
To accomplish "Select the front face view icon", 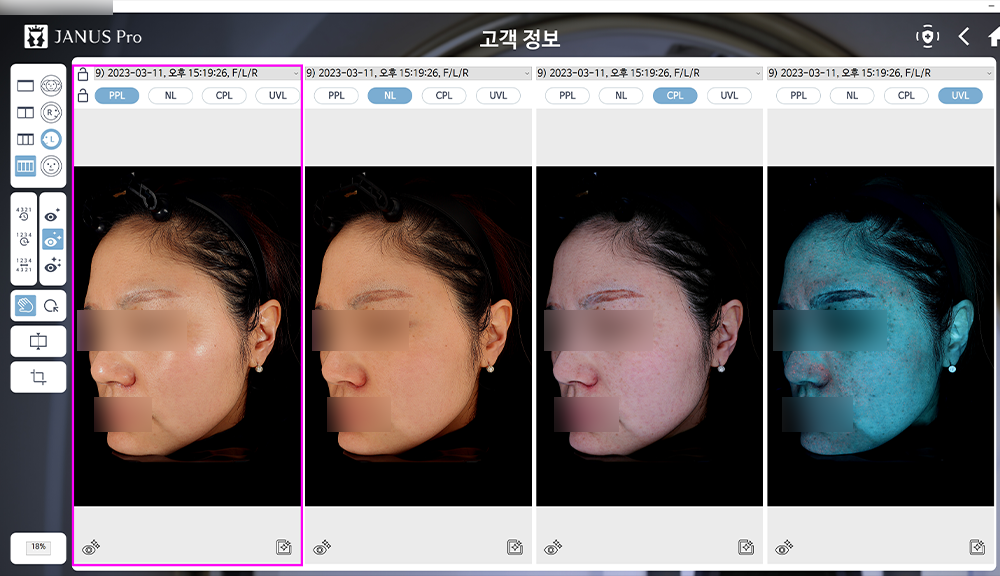I will pos(51,166).
